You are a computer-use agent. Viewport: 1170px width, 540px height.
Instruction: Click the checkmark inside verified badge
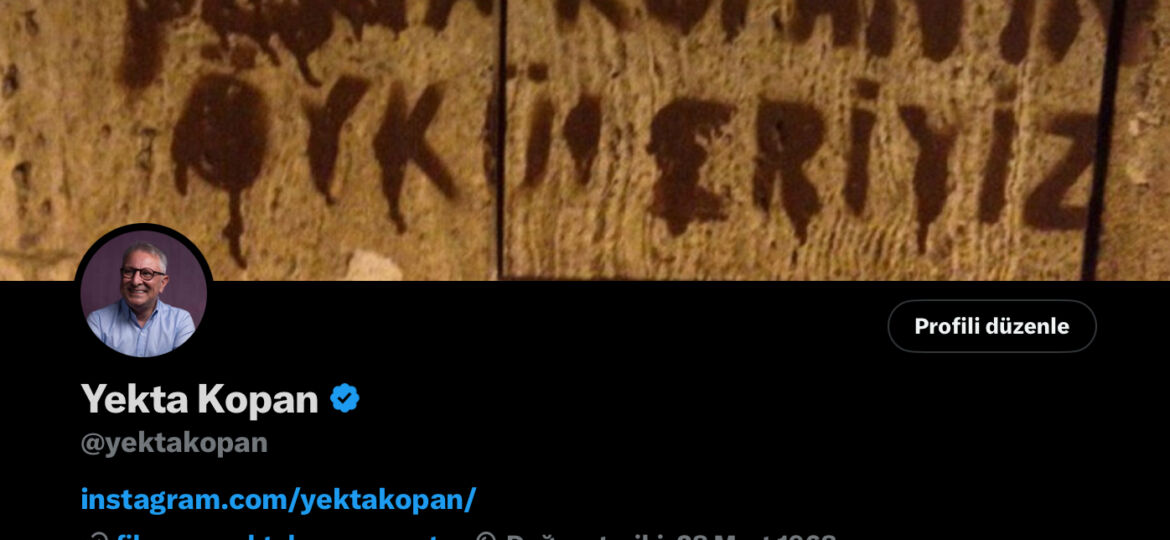coord(345,398)
